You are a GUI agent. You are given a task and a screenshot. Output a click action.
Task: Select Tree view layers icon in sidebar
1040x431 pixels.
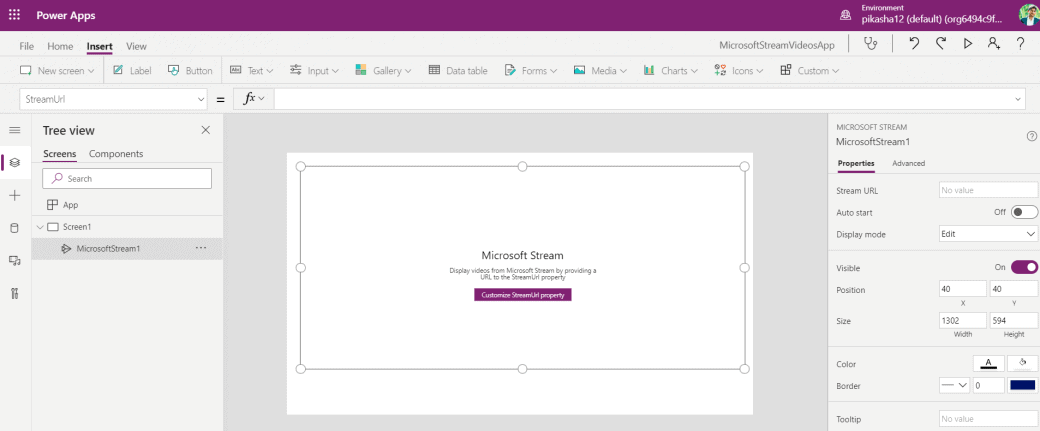coord(15,162)
